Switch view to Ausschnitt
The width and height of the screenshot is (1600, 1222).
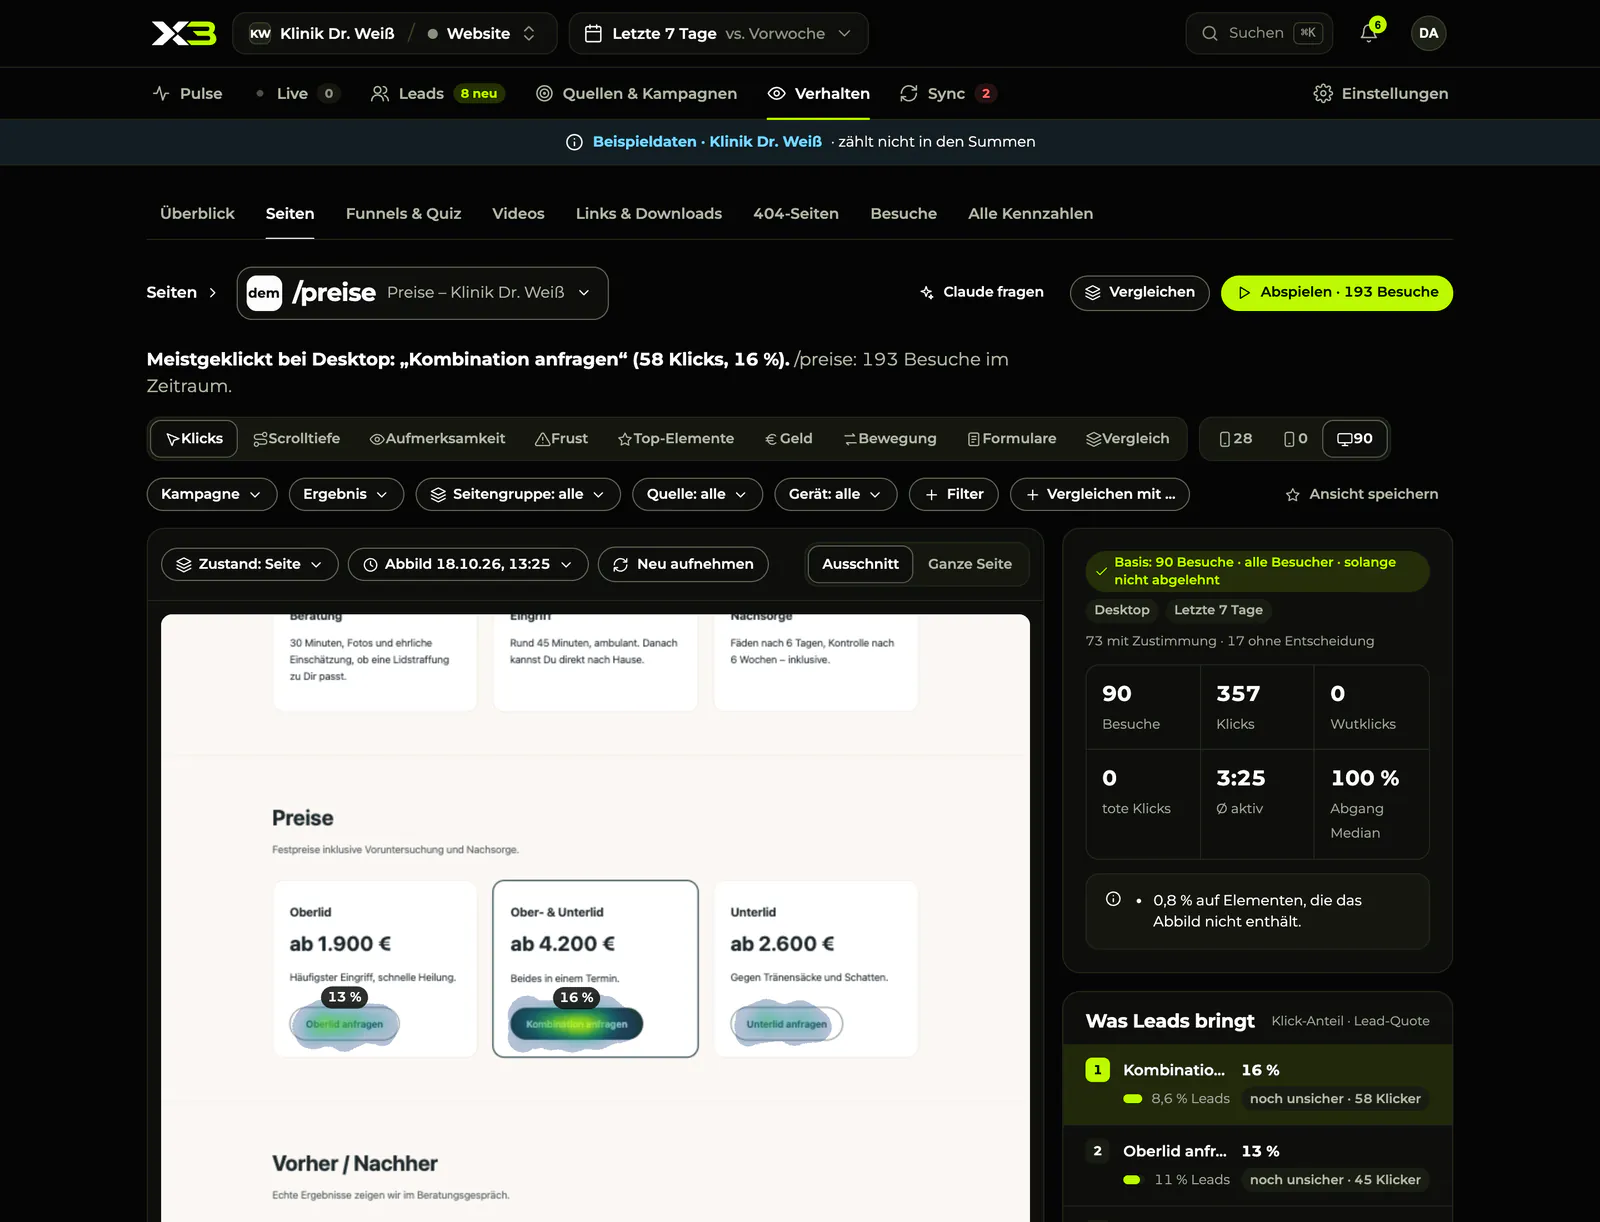pyautogui.click(x=860, y=564)
